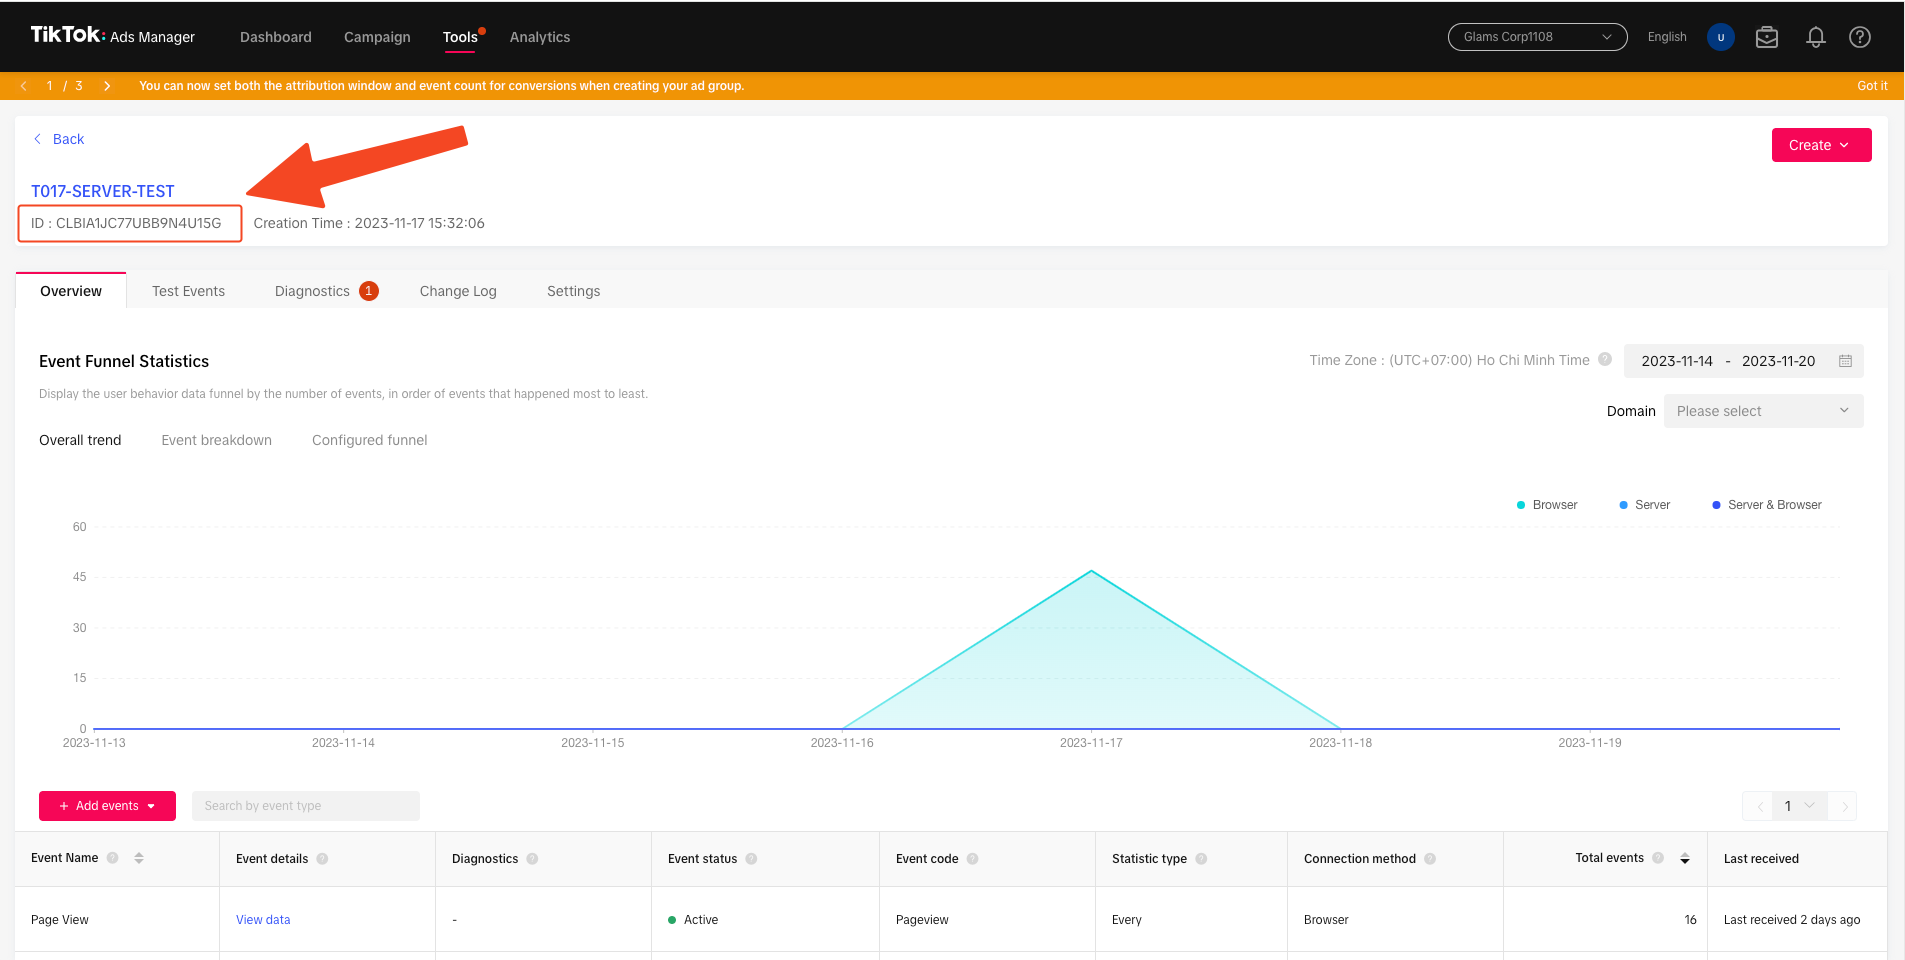Viewport: 1905px width, 960px height.
Task: Toggle Server & Browser series in legend
Action: click(1767, 505)
